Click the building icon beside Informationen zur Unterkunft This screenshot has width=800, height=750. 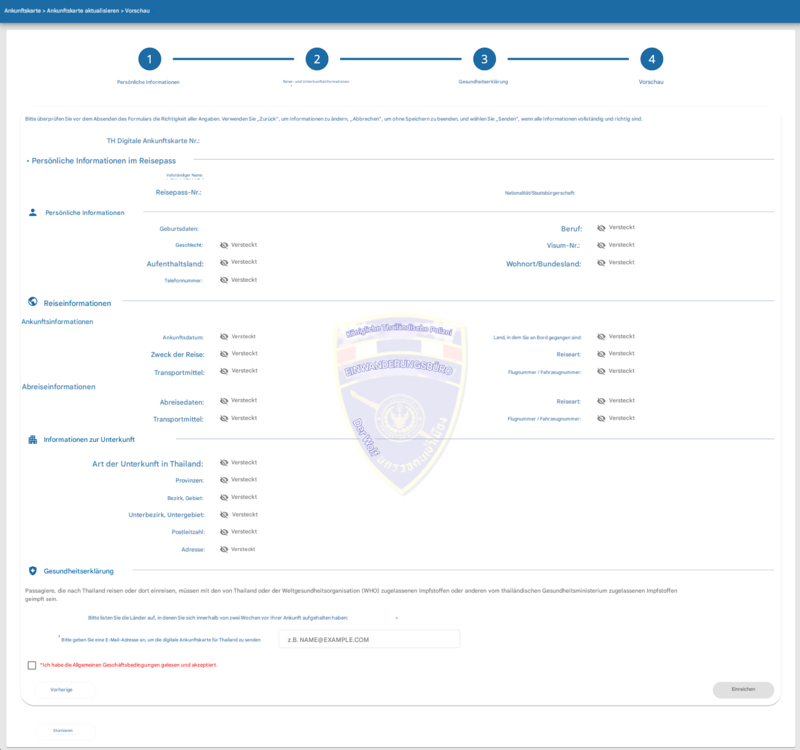[x=33, y=439]
